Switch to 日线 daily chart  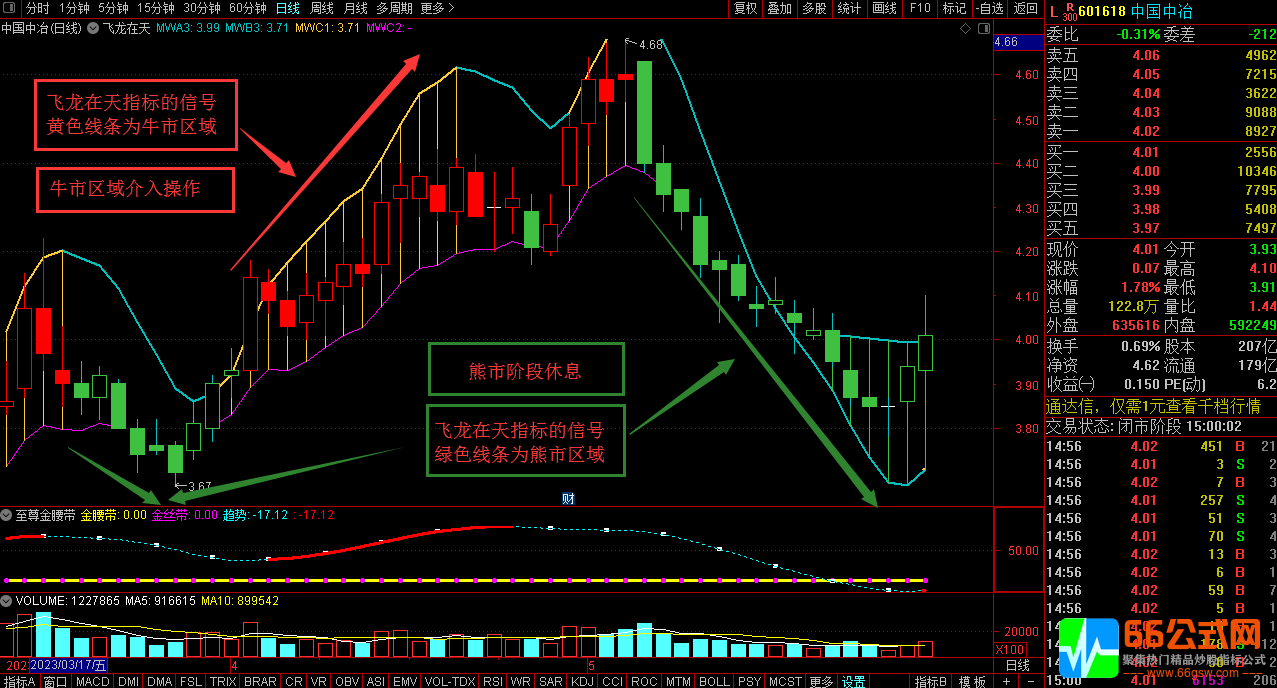point(288,8)
